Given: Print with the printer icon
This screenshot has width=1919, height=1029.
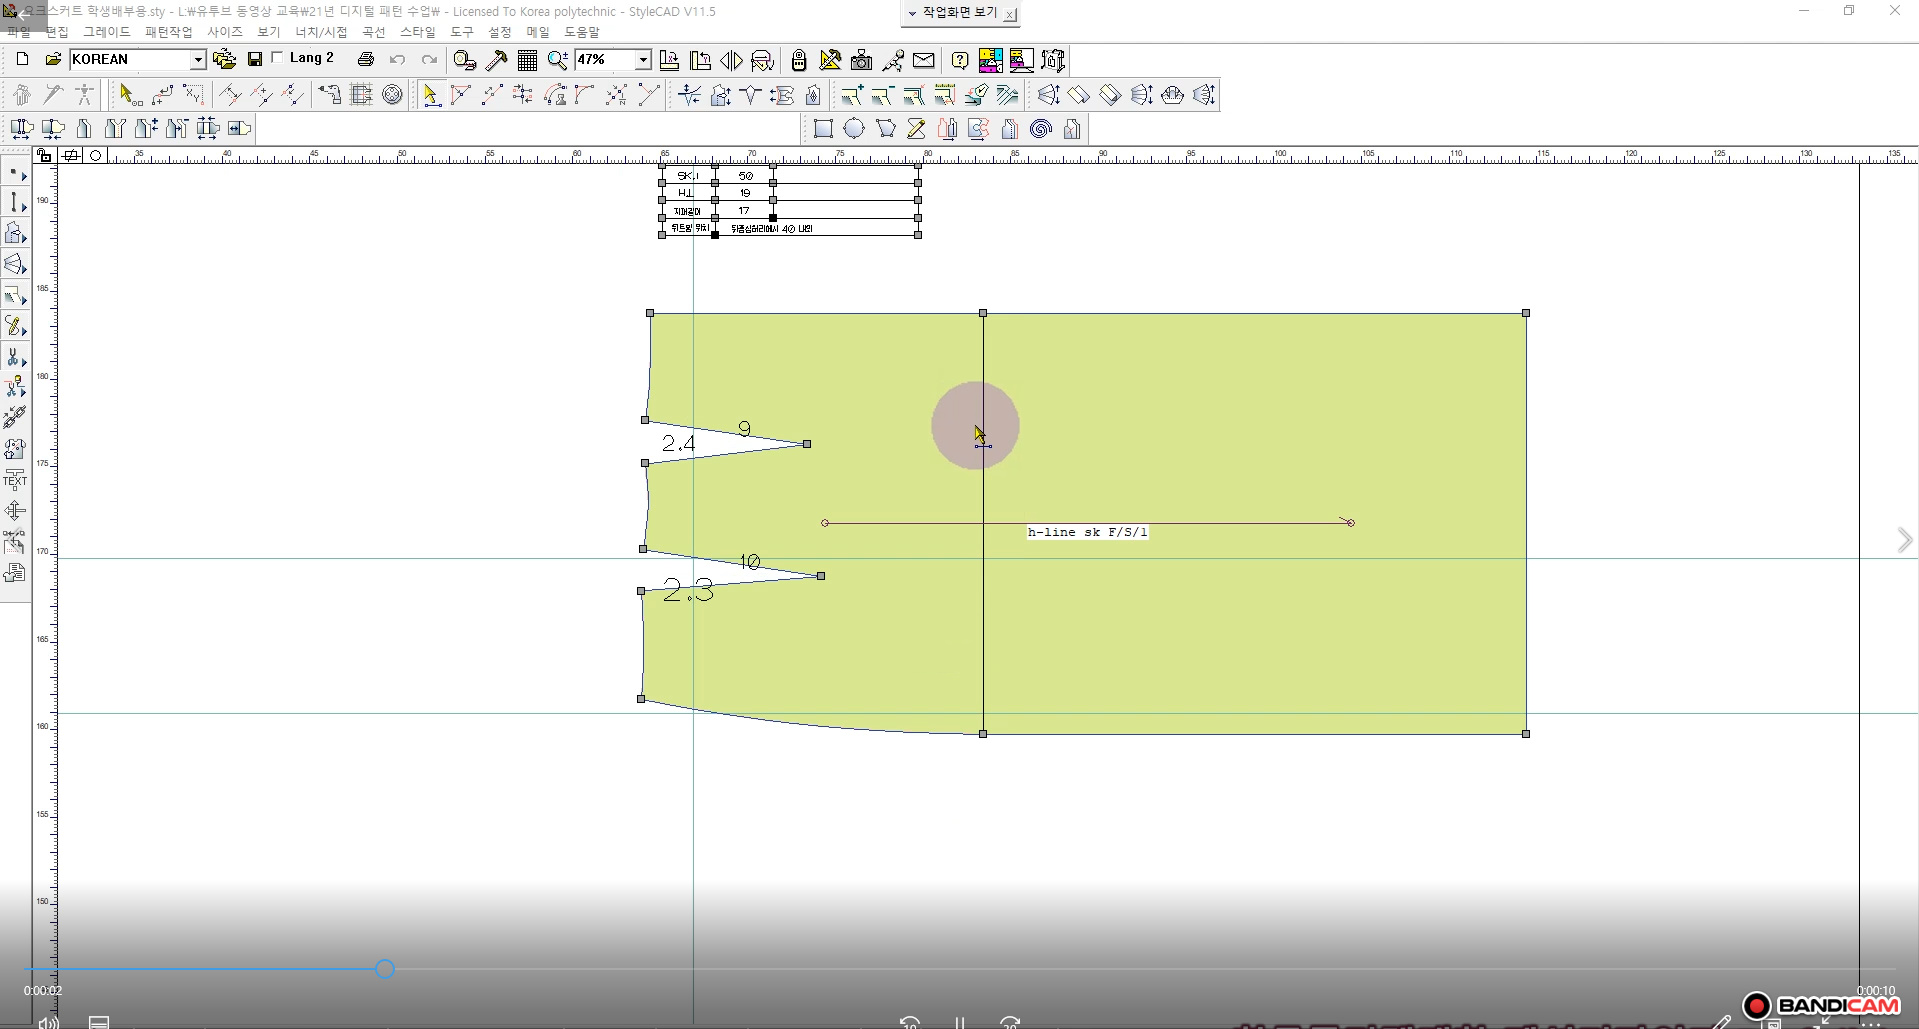Looking at the screenshot, I should [x=366, y=60].
